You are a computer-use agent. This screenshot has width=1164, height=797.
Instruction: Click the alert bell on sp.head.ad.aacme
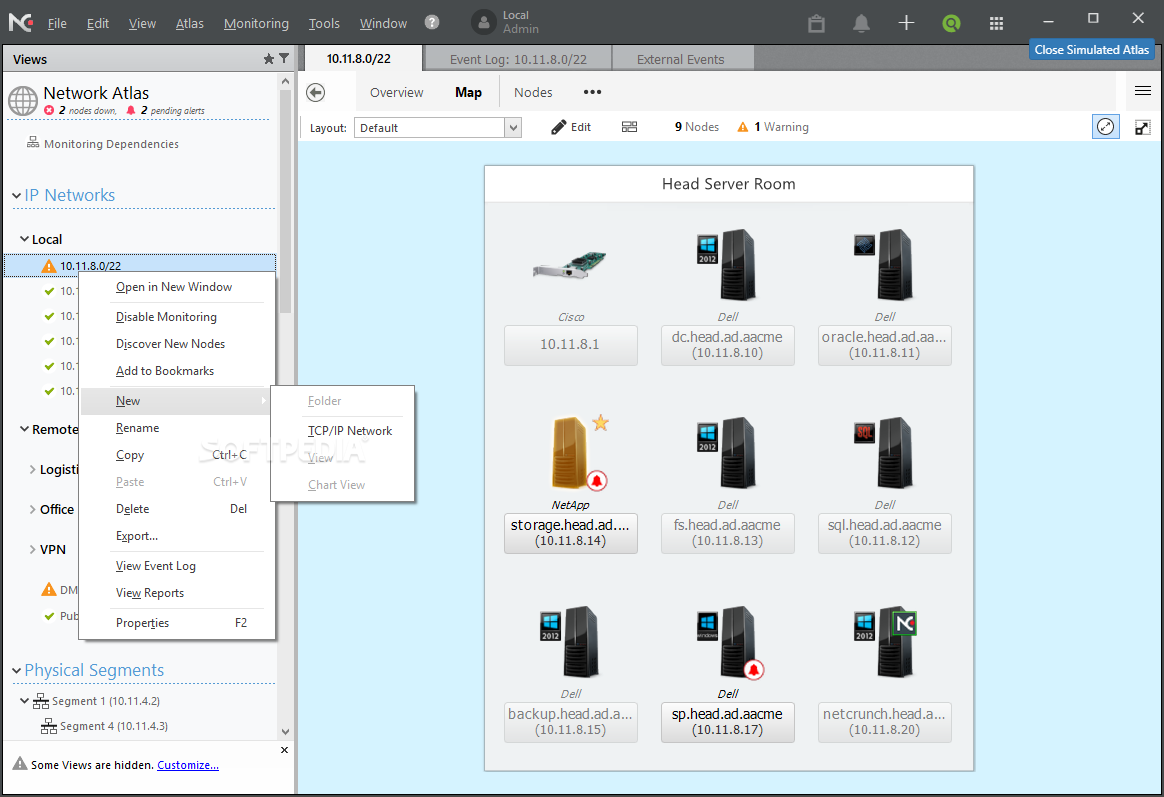click(x=753, y=669)
